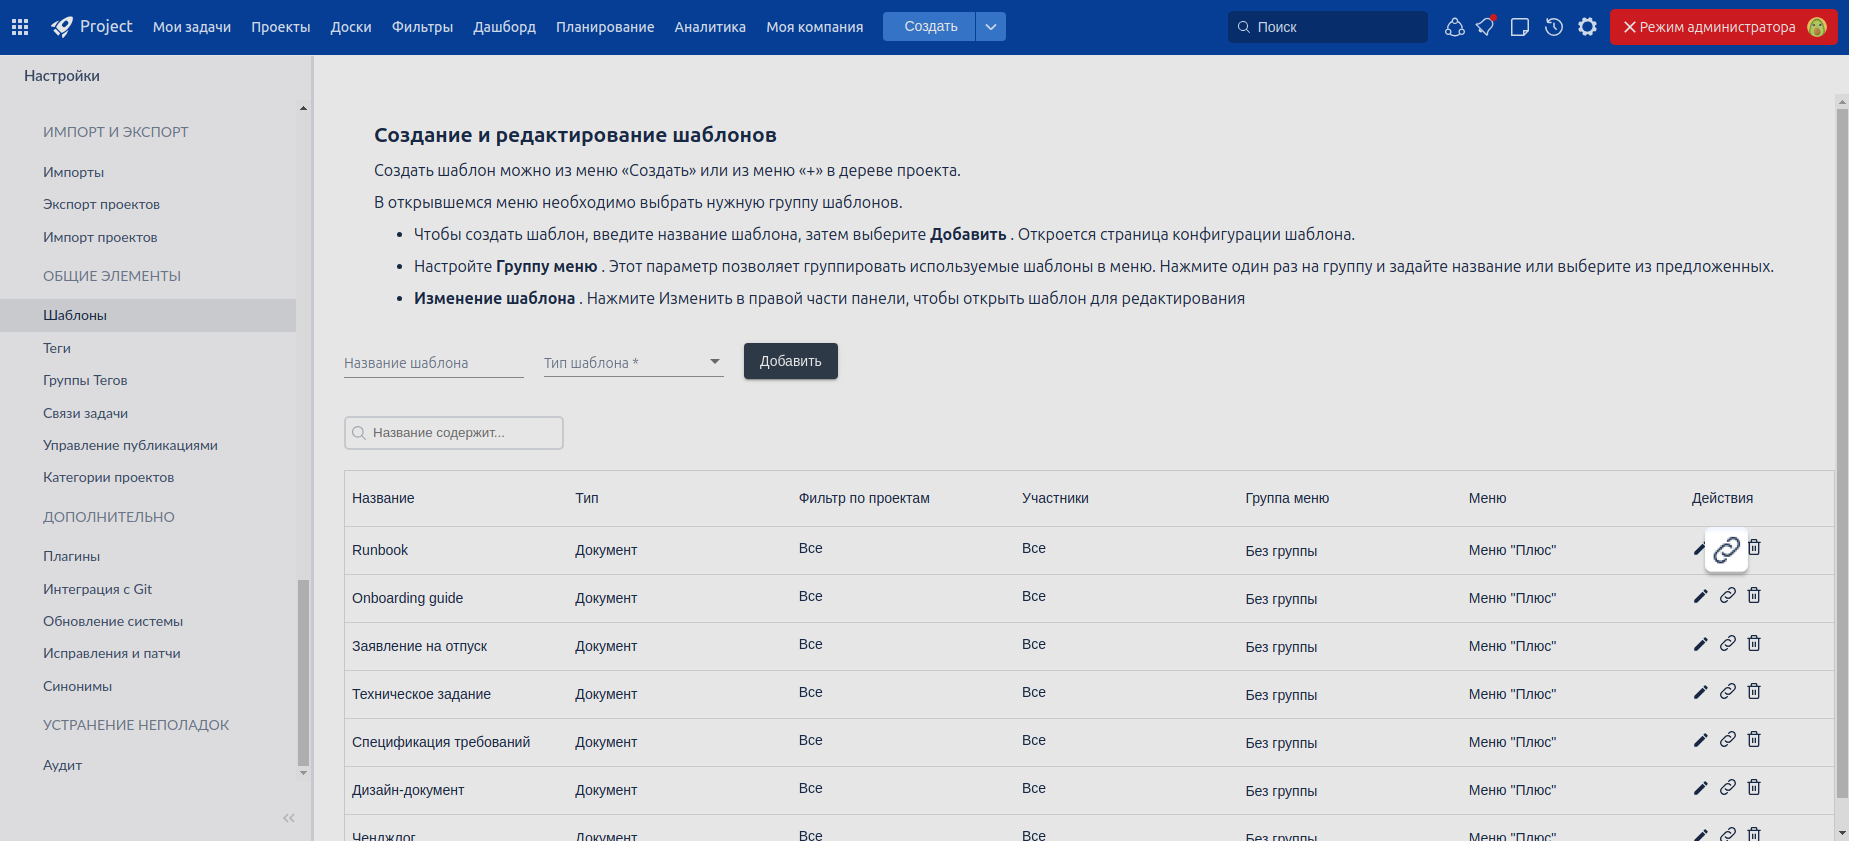Delete the Runbook template via trash icon
Screen dimensions: 1849x841
click(1754, 548)
